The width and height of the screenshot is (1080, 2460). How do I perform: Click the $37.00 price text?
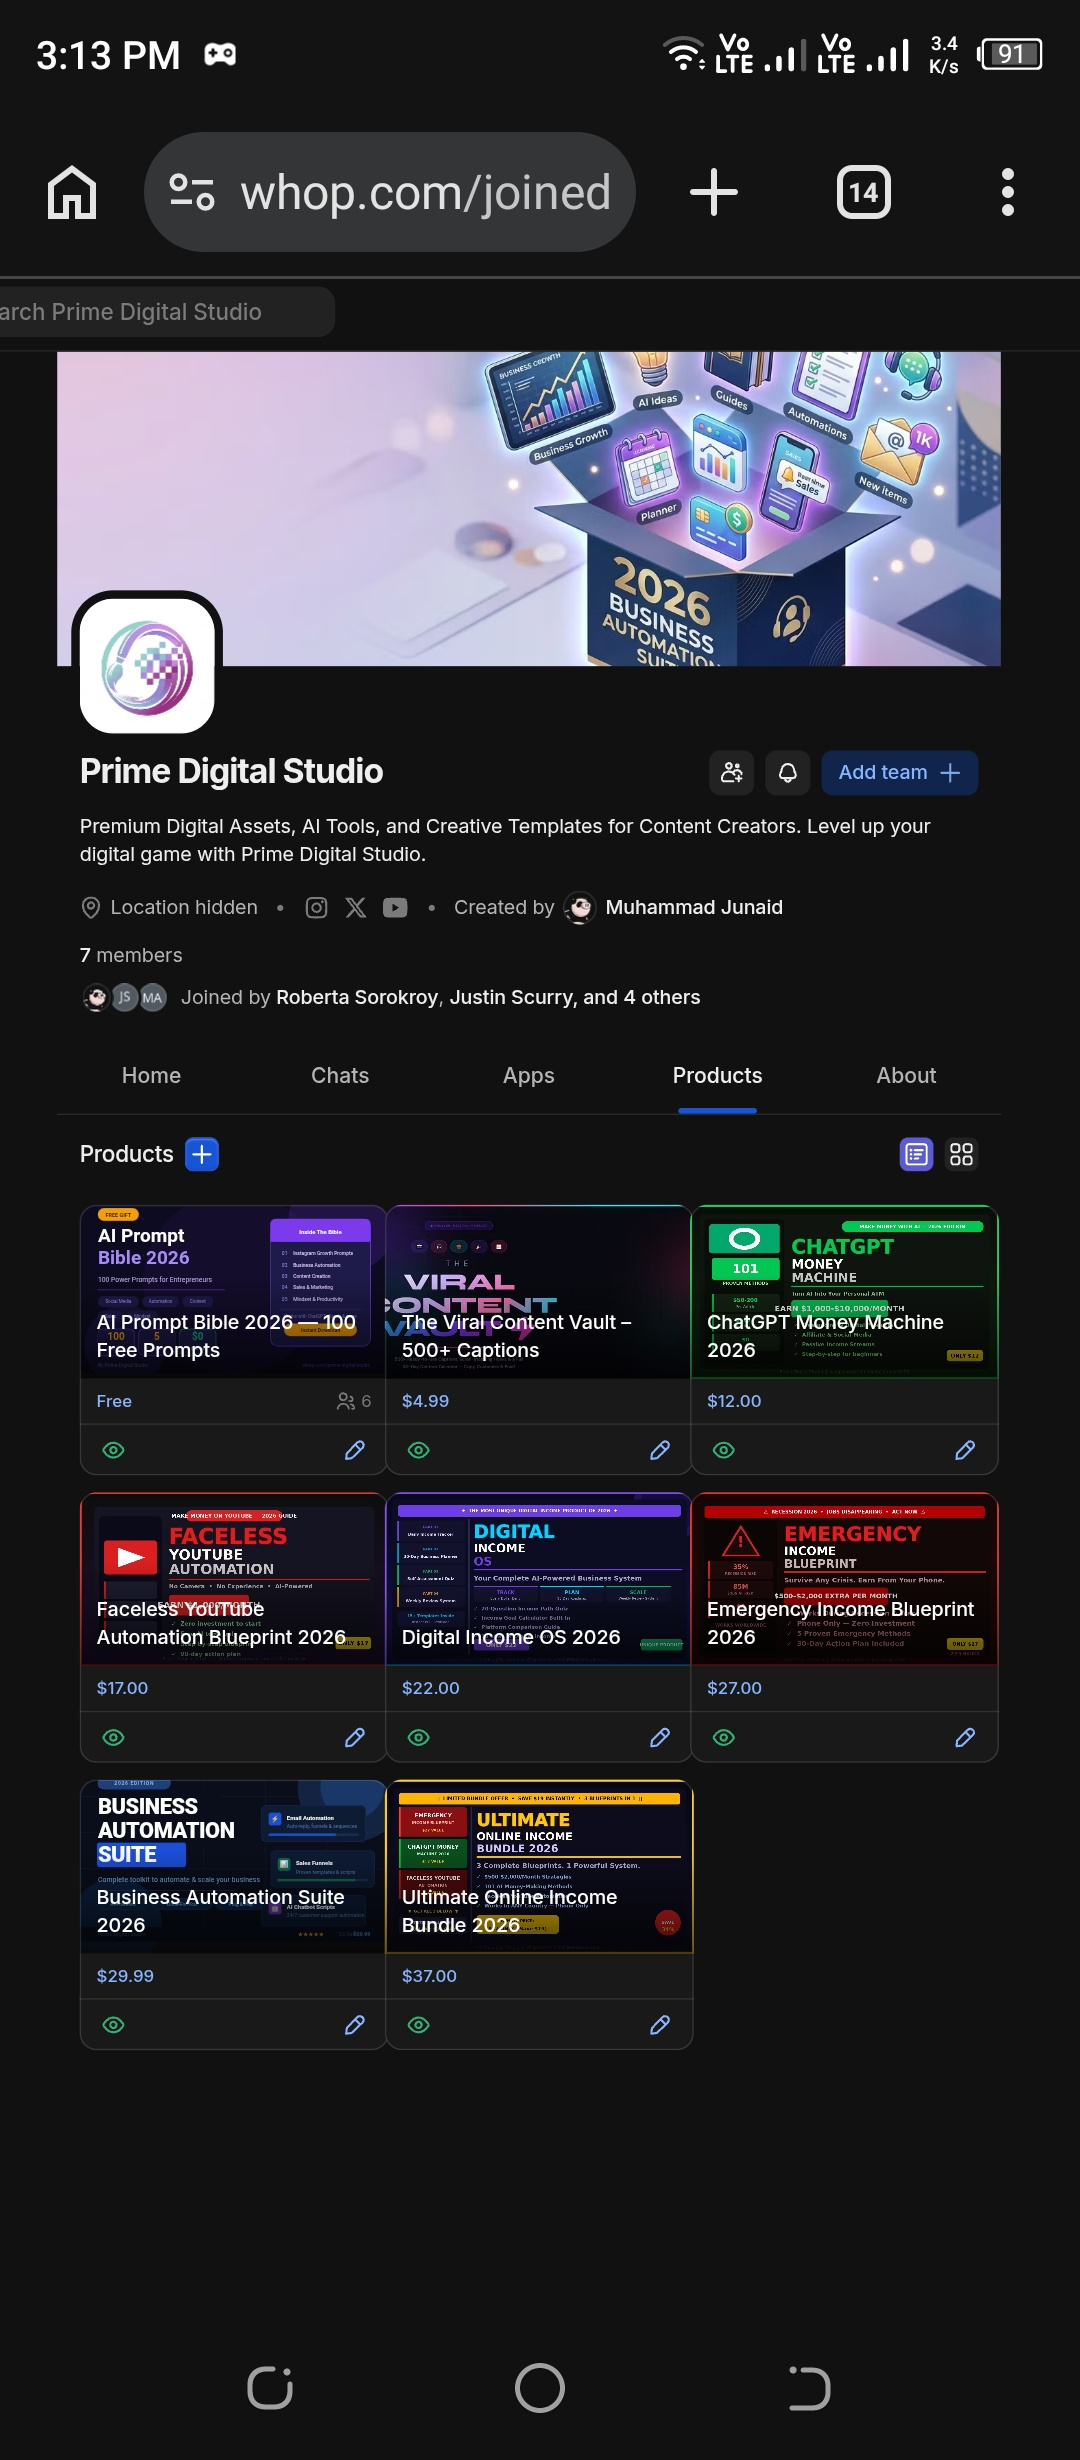pyautogui.click(x=429, y=1976)
